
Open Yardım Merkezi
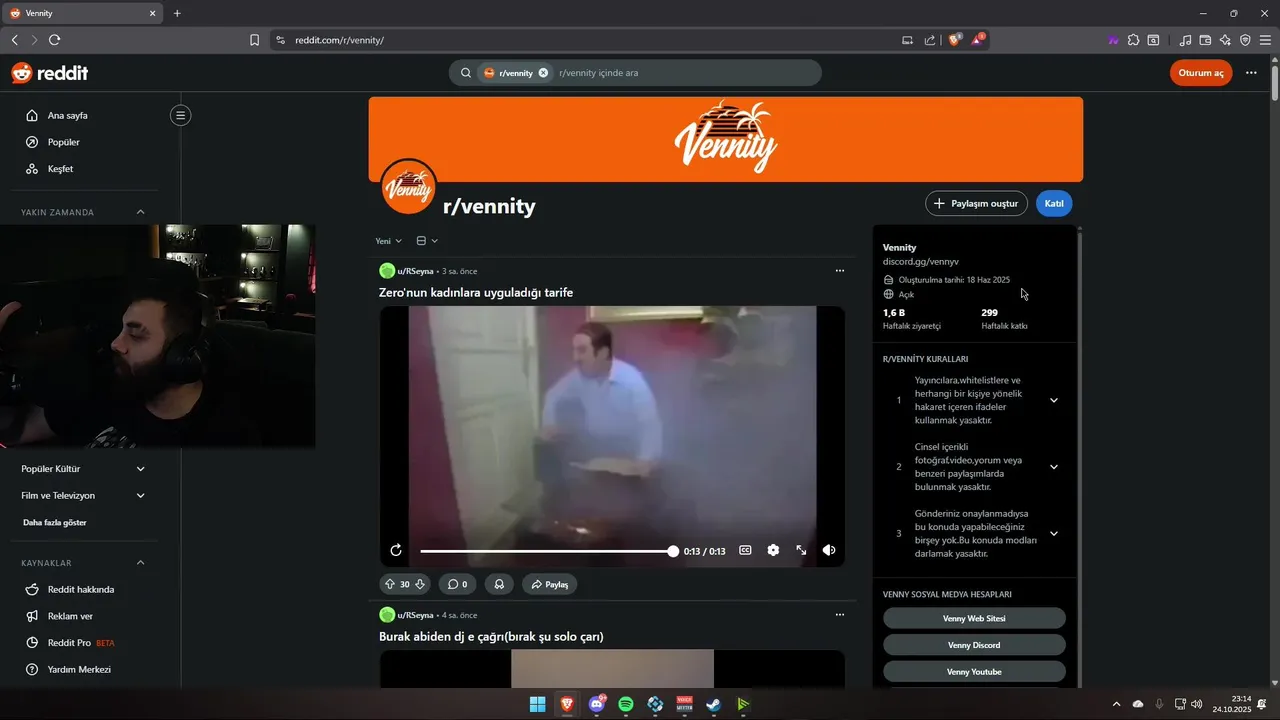(79, 670)
